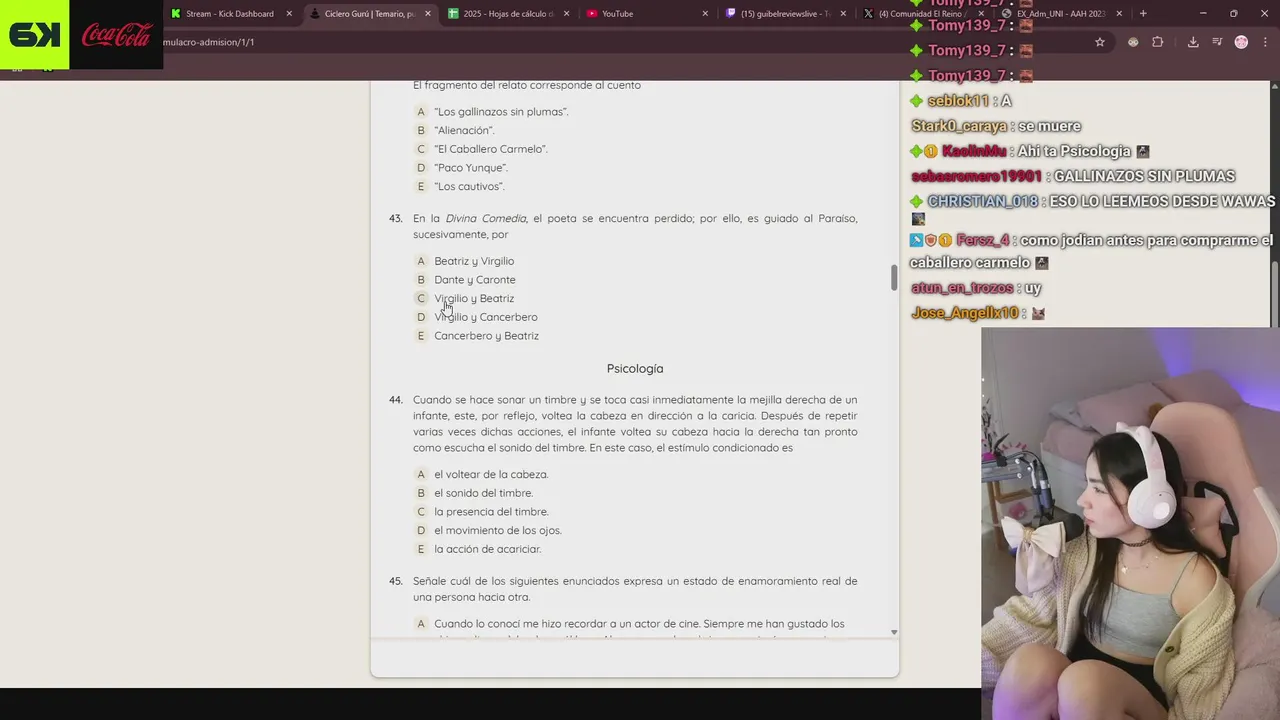
Task: Click the green Sheets favicon on the 2025 tab
Action: coord(453,14)
